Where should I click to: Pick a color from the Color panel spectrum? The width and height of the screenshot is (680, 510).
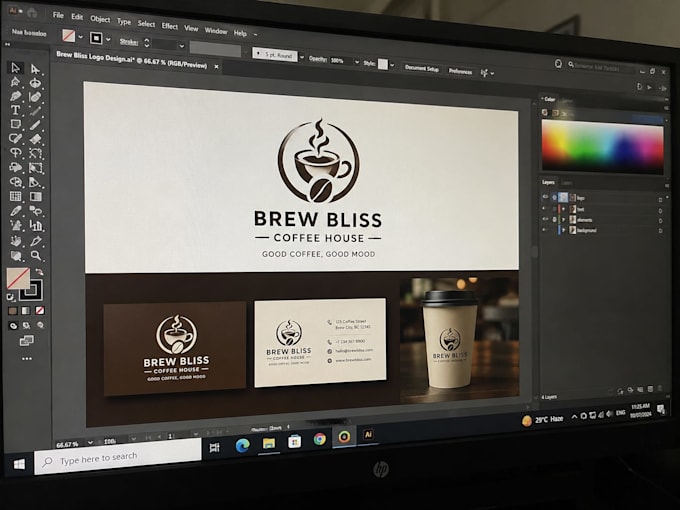602,147
